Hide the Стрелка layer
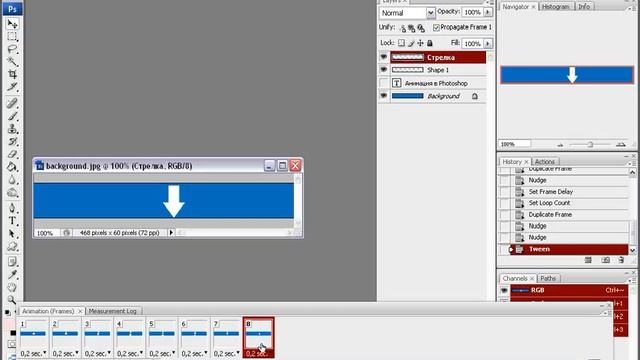This screenshot has width=640, height=360. pyautogui.click(x=384, y=57)
